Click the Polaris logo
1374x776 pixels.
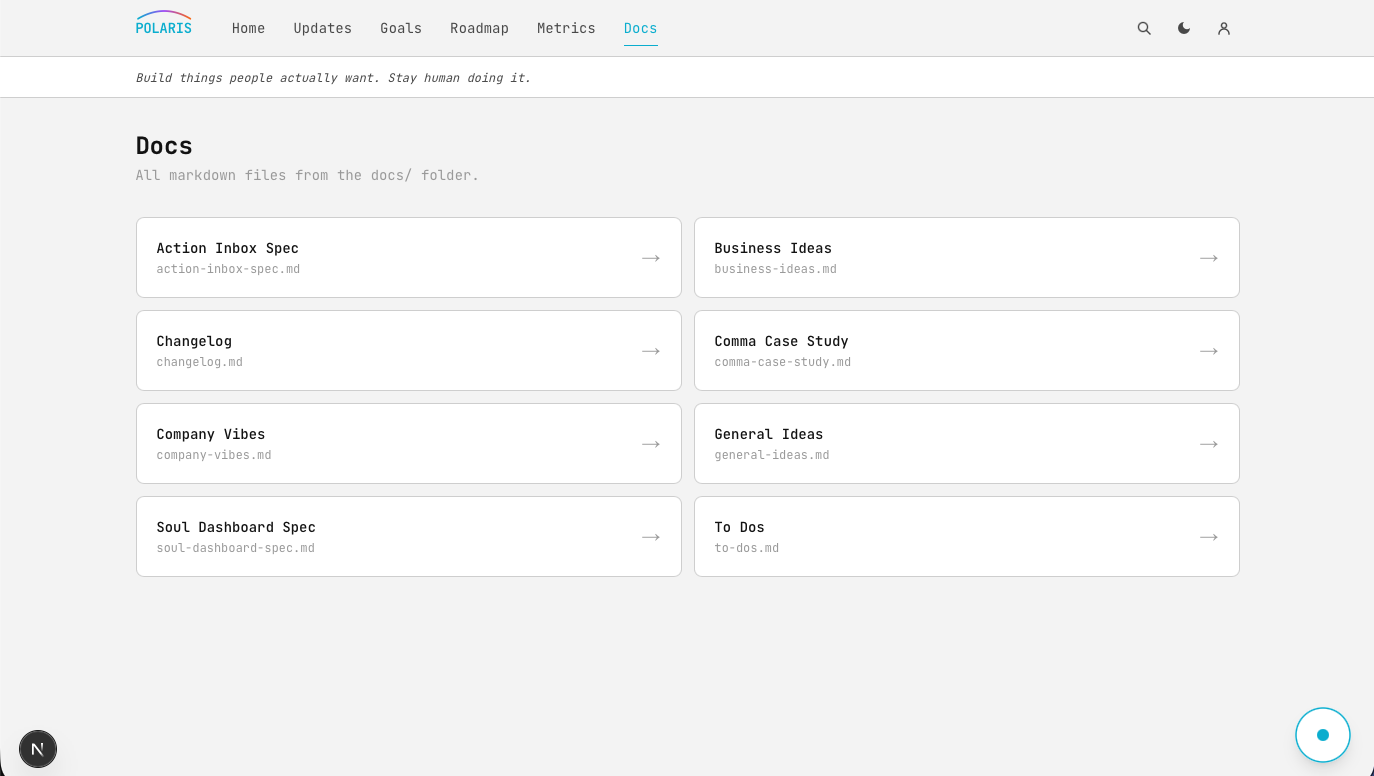pos(164,24)
